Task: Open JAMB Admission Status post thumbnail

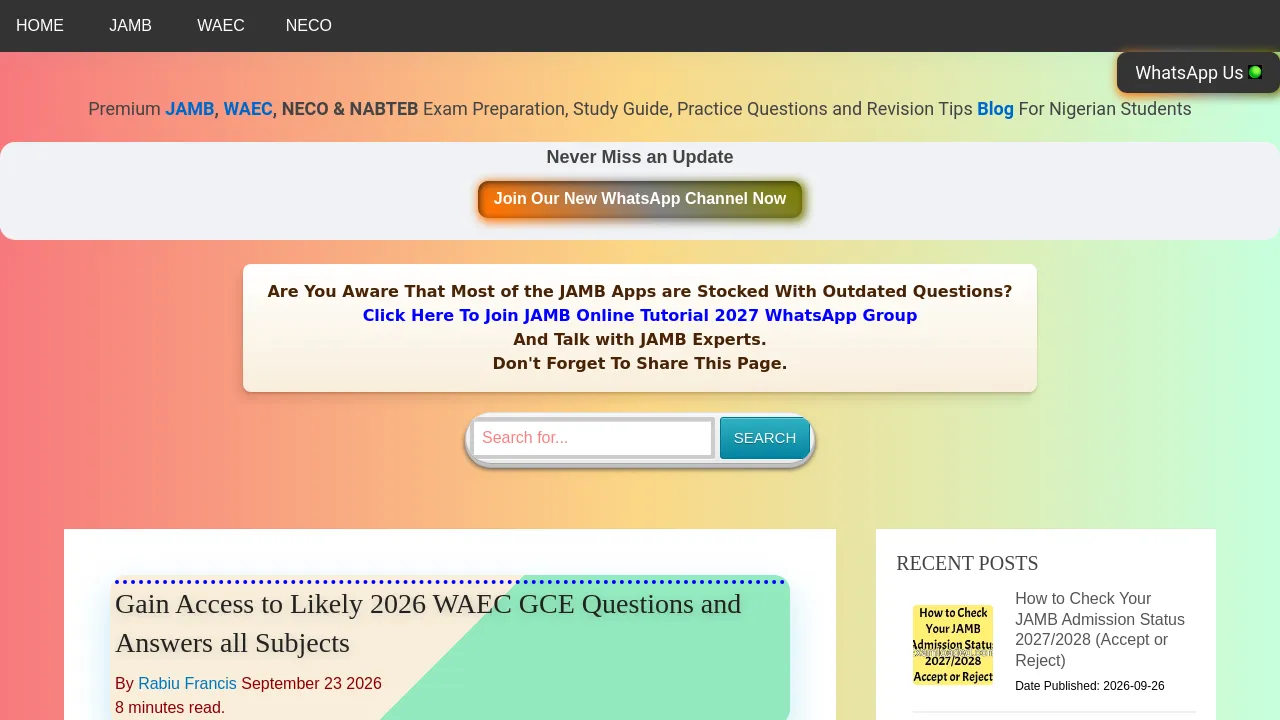Action: tap(953, 645)
